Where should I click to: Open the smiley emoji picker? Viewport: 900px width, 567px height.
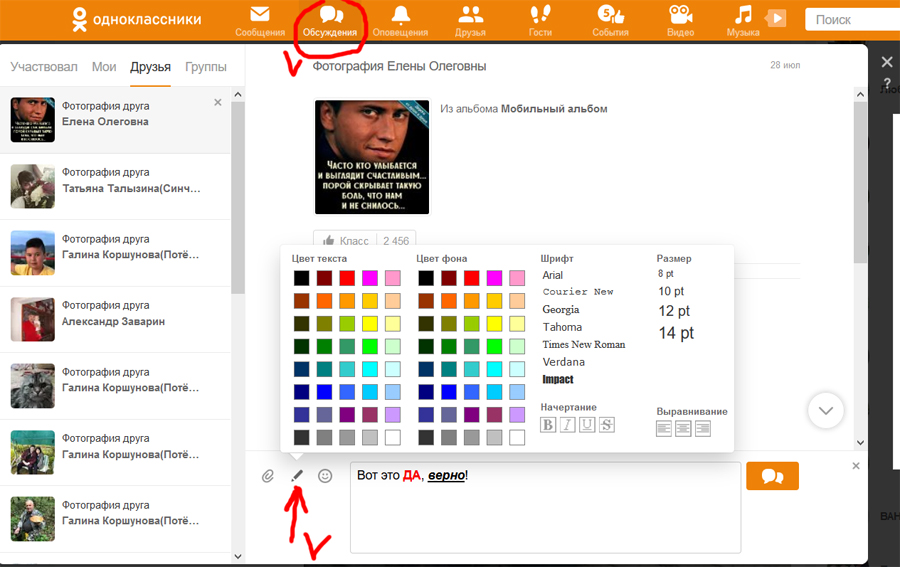click(325, 476)
